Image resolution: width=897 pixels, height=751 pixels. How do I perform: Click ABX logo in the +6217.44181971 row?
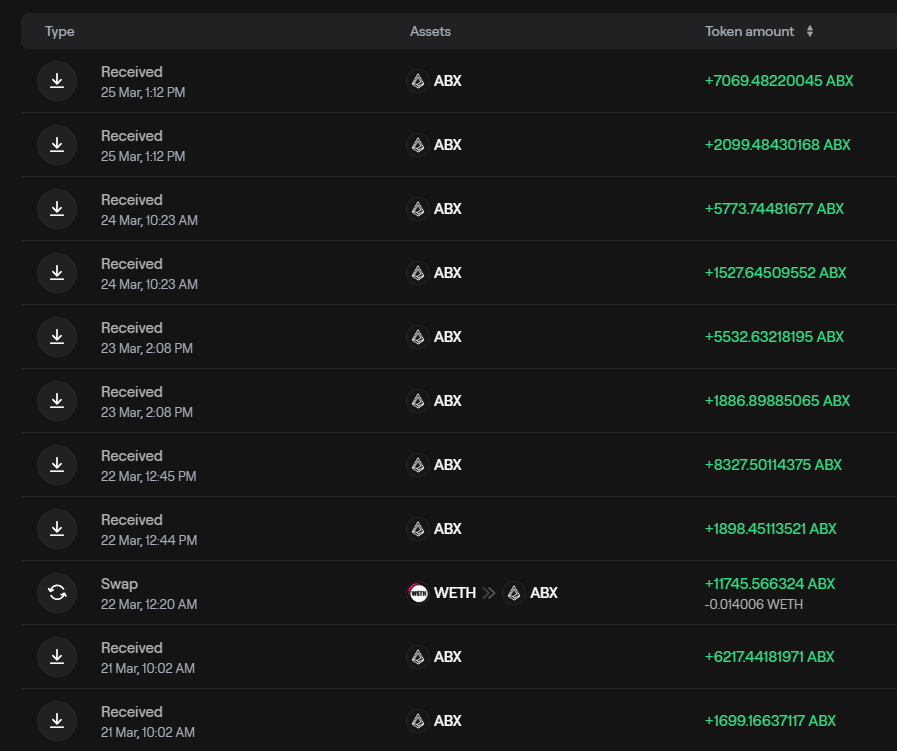(418, 657)
